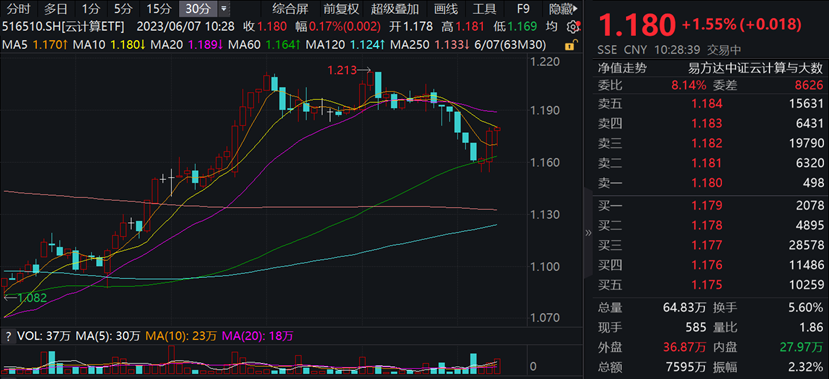Image resolution: width=829 pixels, height=379 pixels.
Task: Select the 15分 period tab
Action: [159, 8]
